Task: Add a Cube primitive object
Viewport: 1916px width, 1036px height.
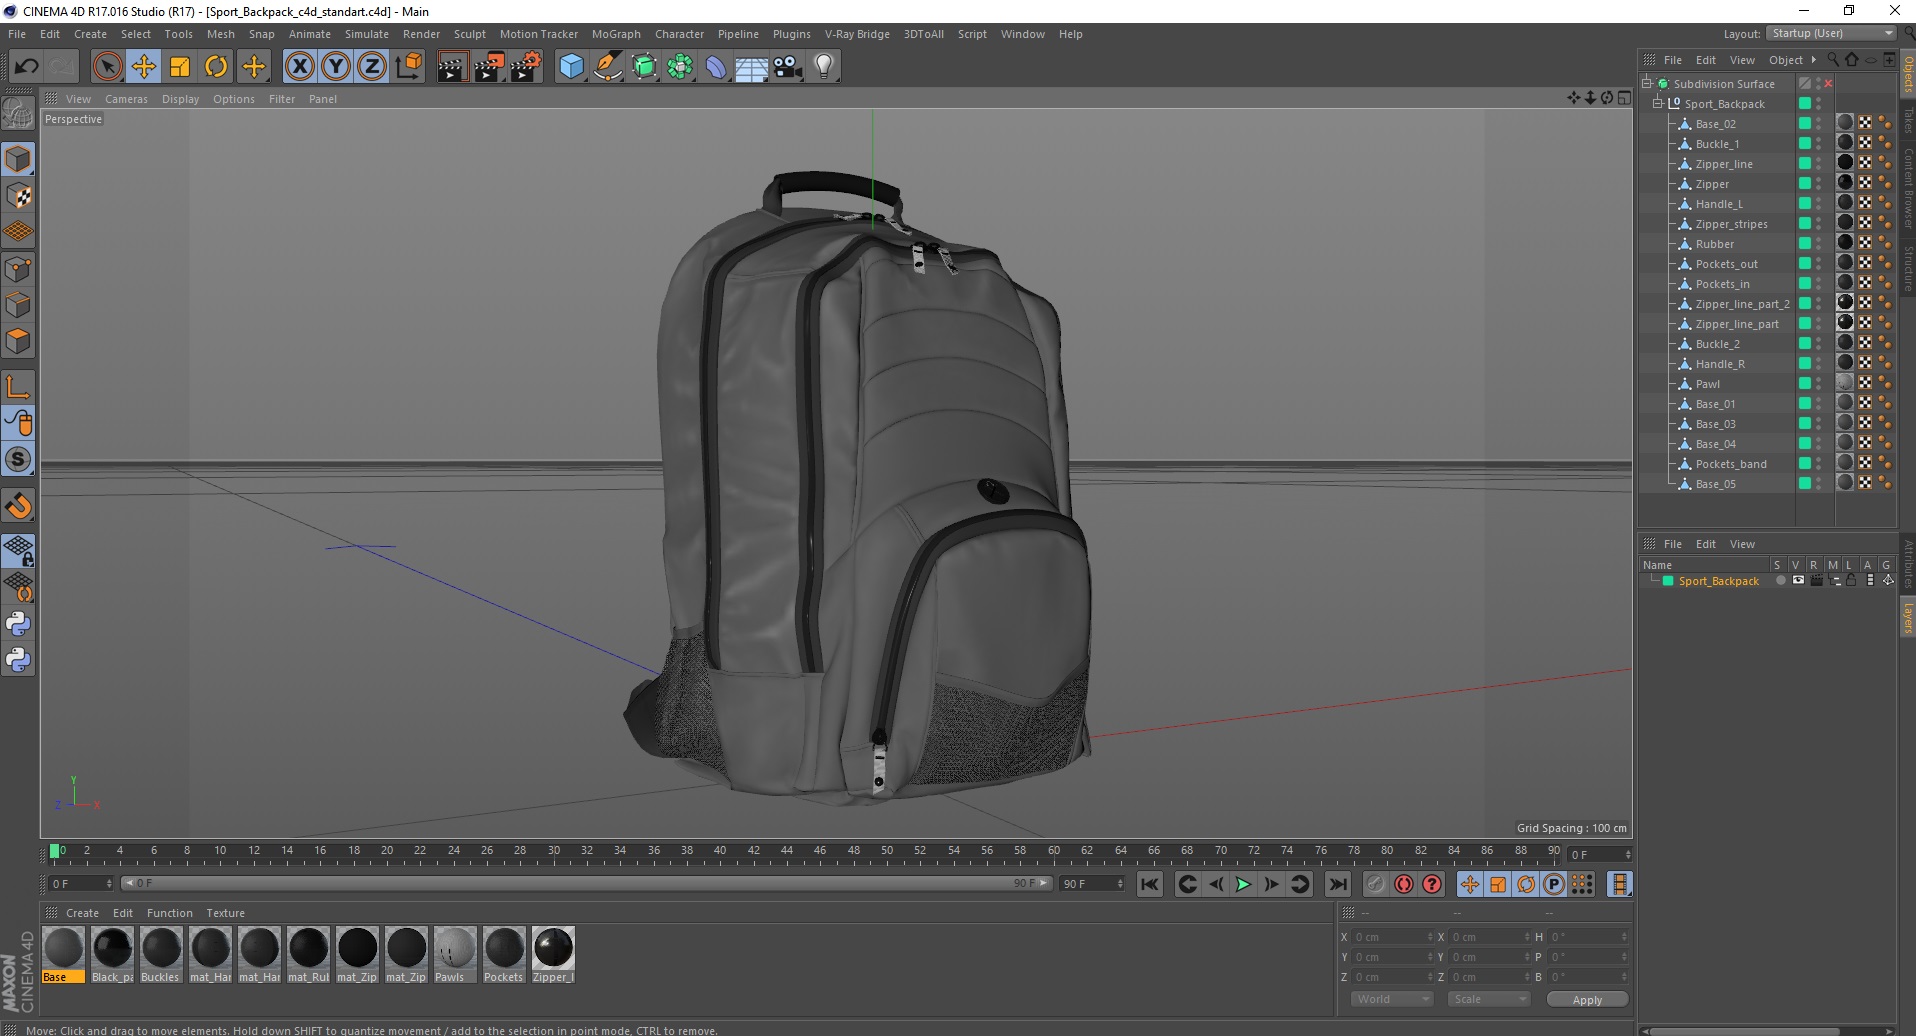Action: click(571, 67)
